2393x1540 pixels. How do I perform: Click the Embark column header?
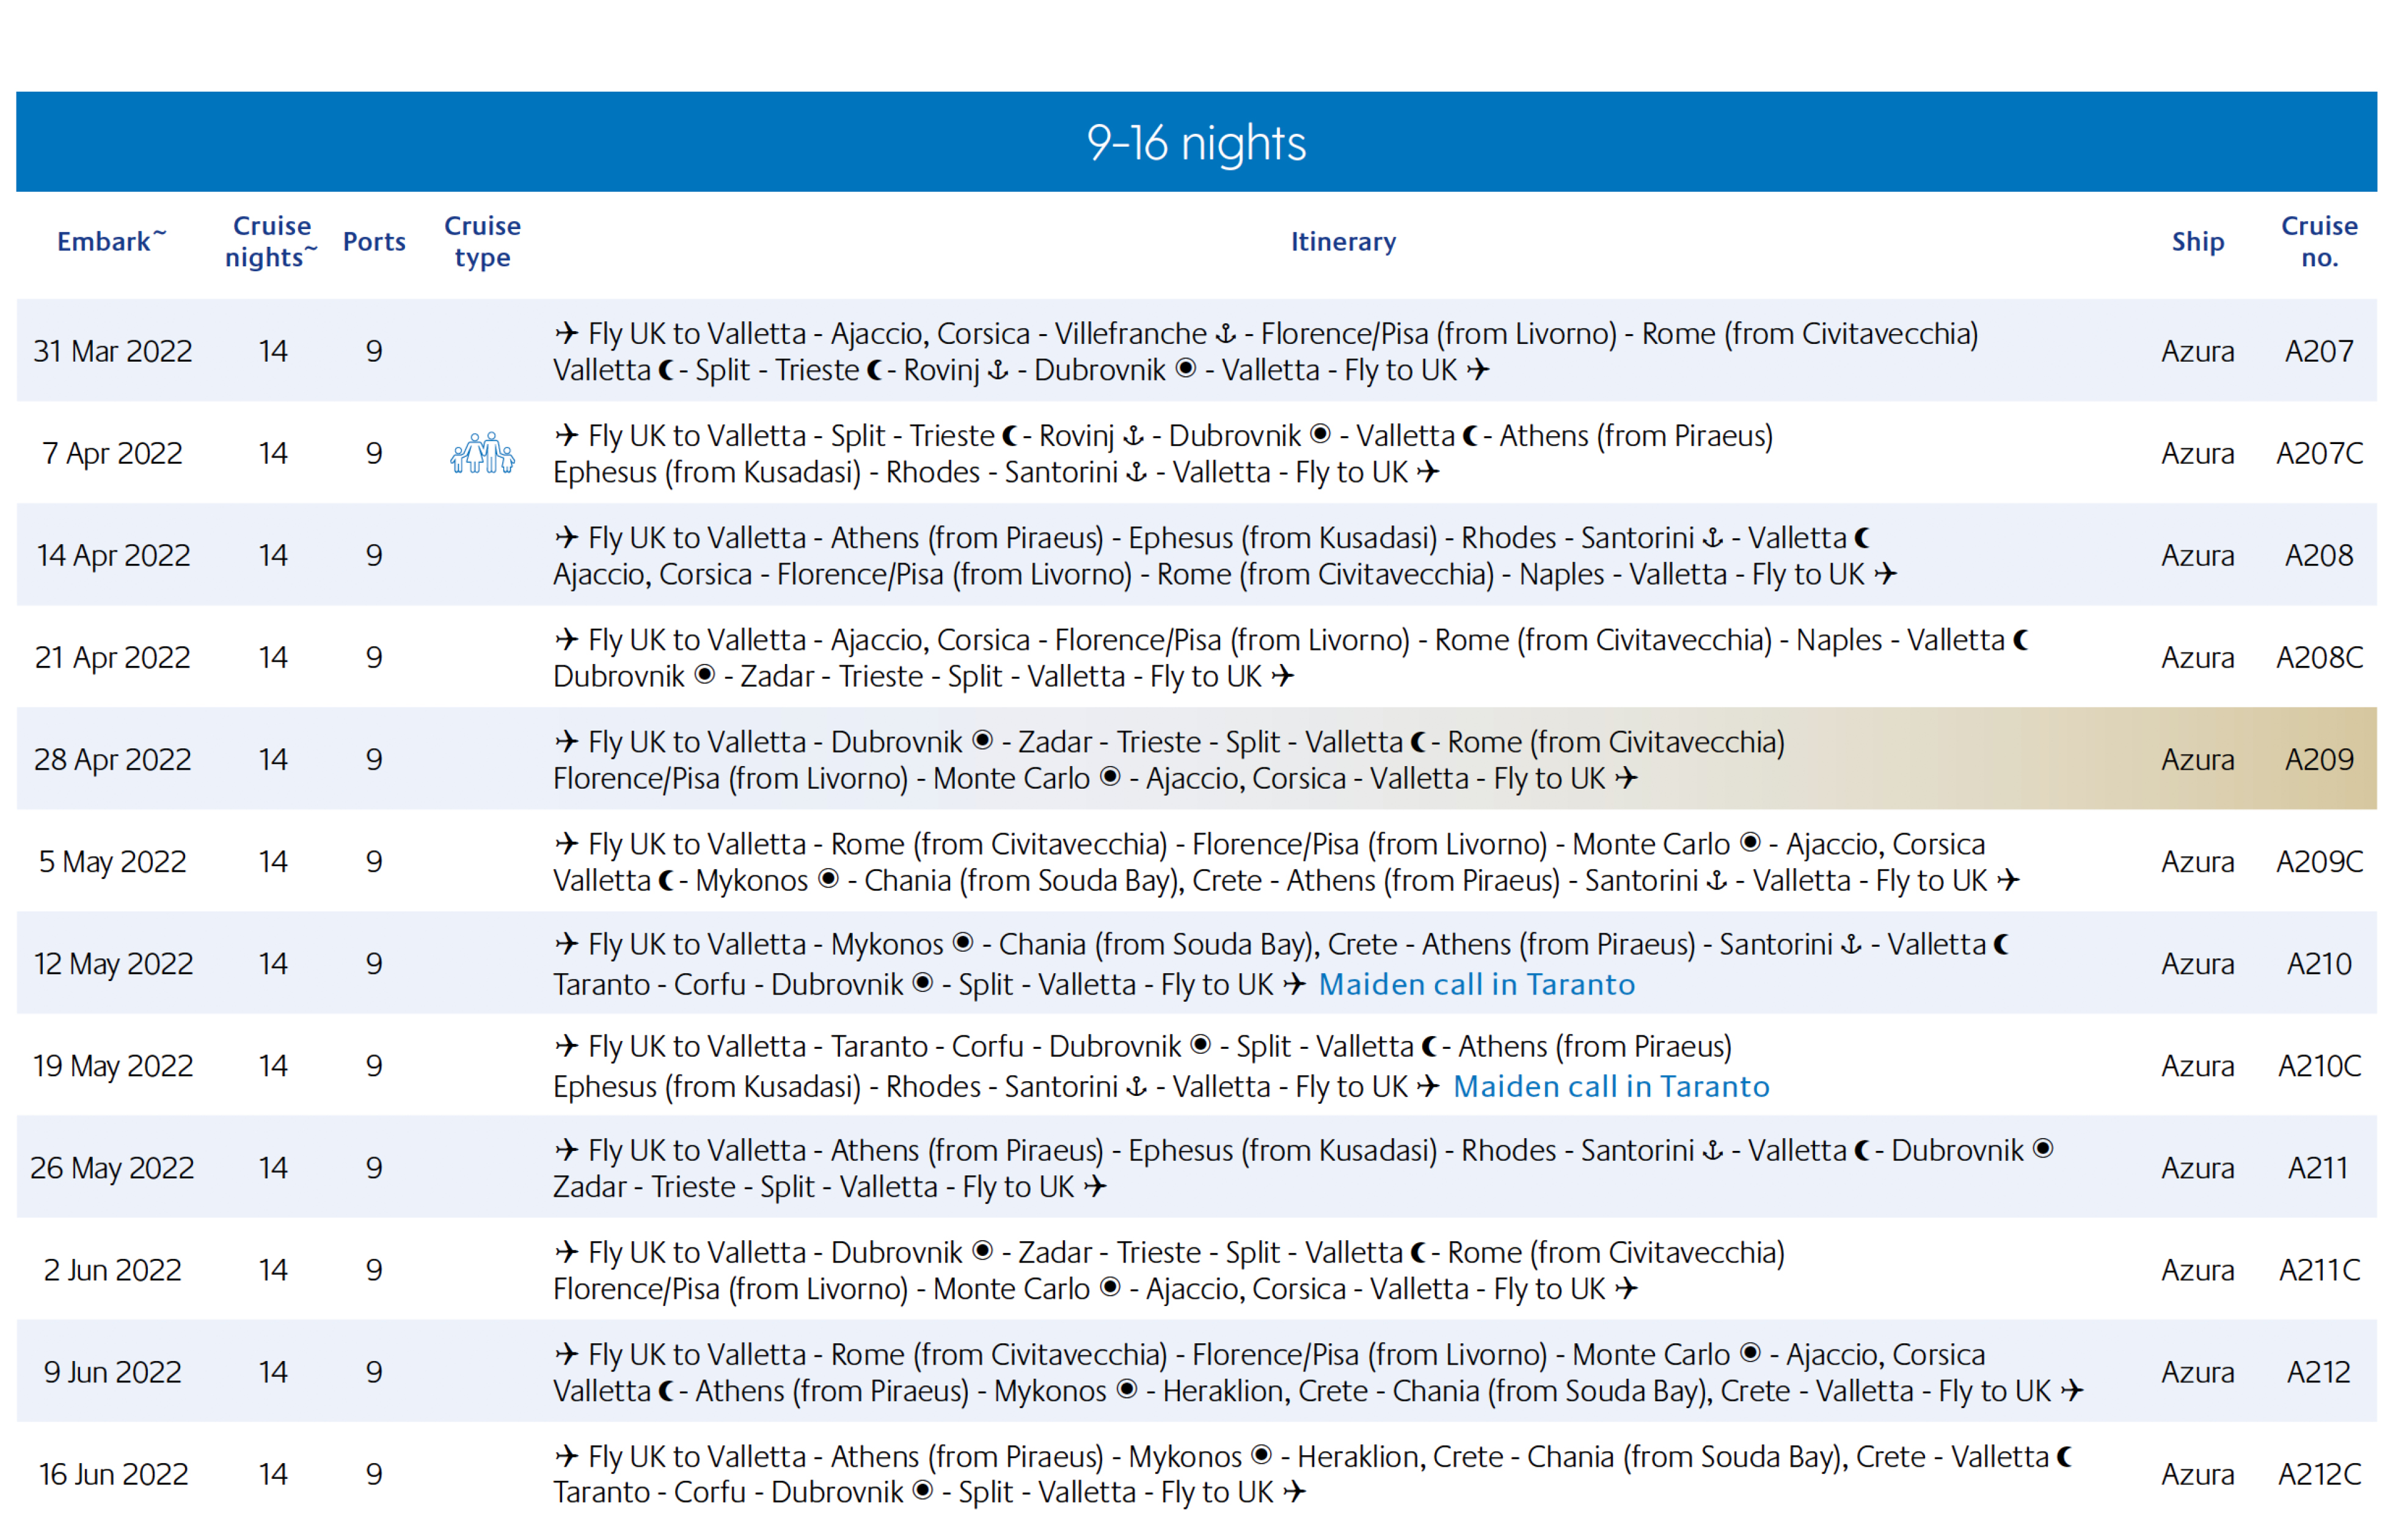point(111,241)
